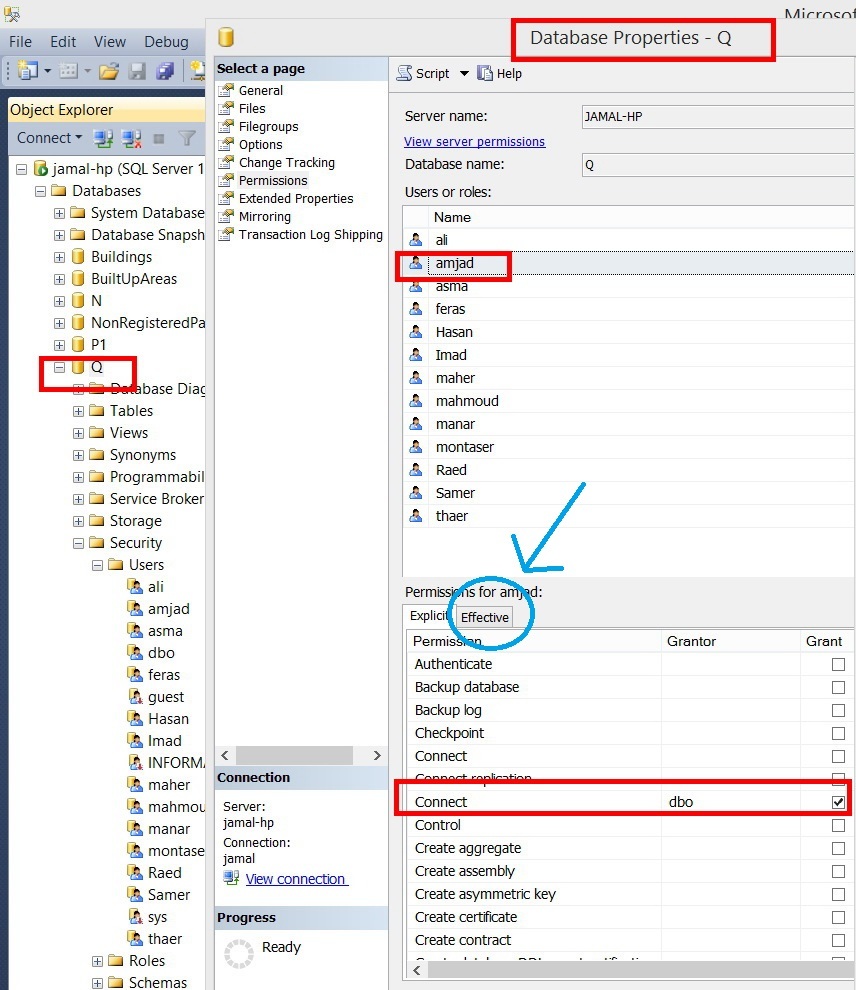
Task: Click the Open File folder toolbar icon
Action: click(x=109, y=71)
